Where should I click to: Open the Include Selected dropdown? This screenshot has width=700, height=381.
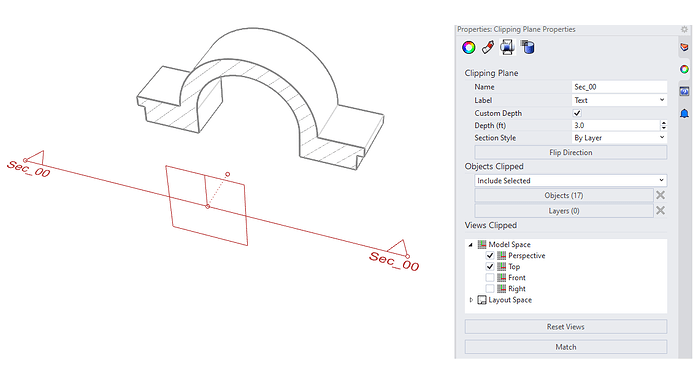[x=571, y=180]
